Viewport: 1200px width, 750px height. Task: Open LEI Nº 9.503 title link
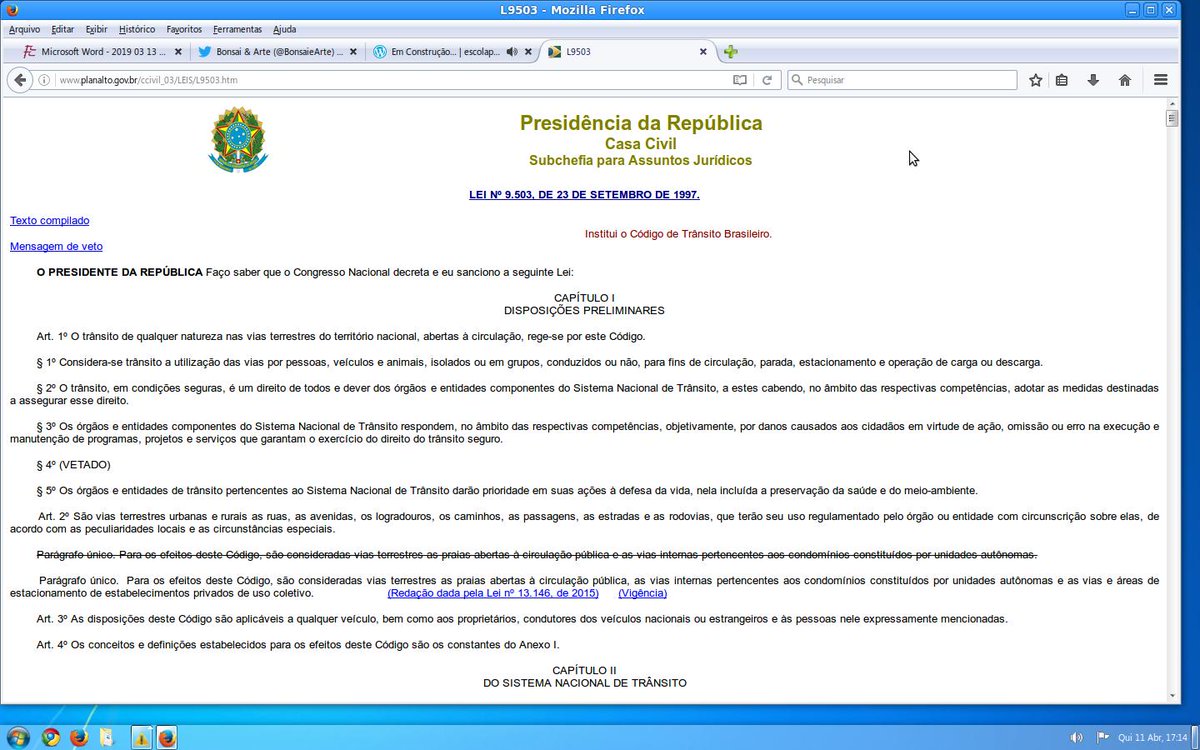(x=584, y=195)
